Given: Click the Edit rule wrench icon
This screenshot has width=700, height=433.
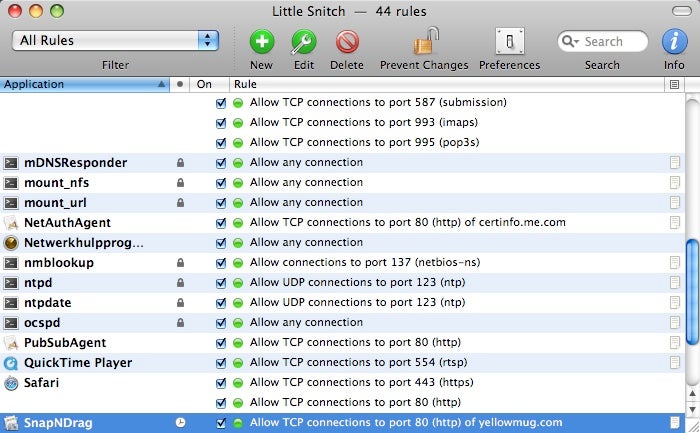Looking at the screenshot, I should [x=304, y=41].
